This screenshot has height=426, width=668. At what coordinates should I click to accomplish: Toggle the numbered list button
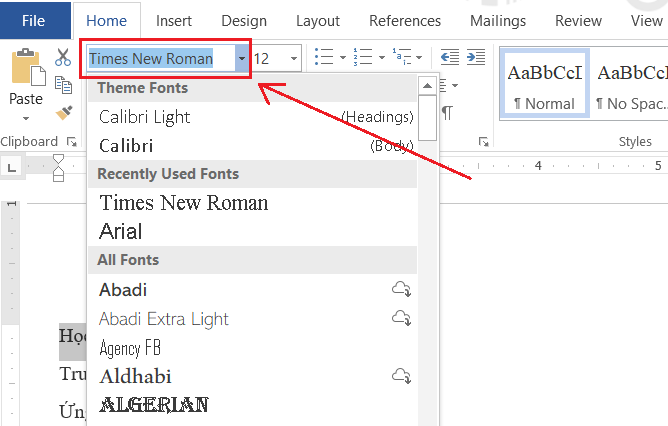click(363, 58)
